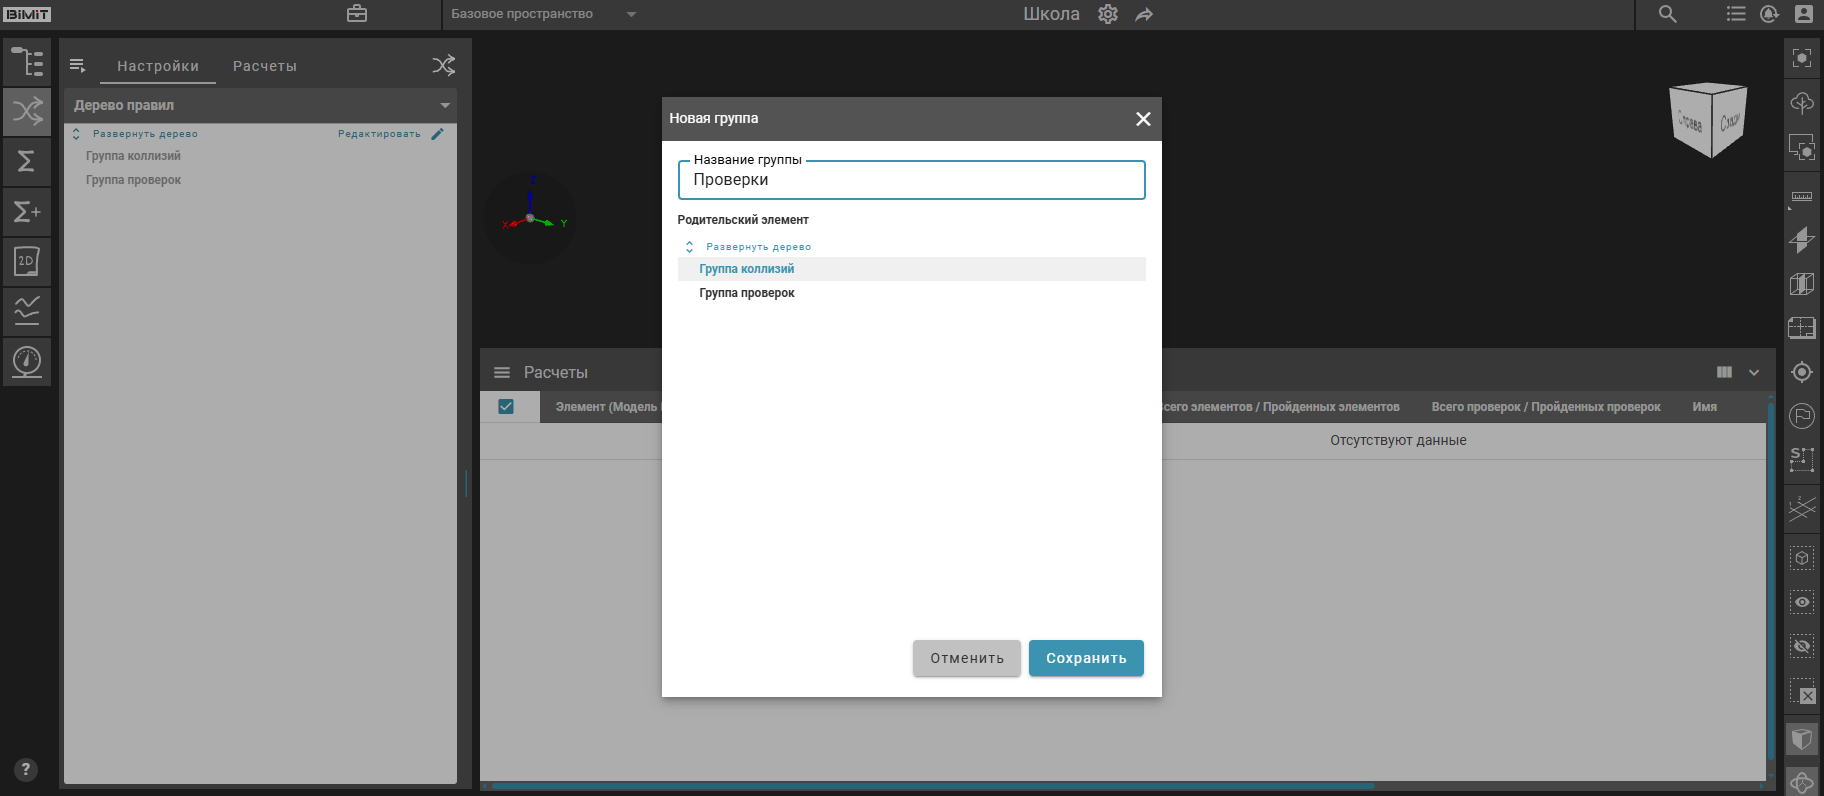Open the model tree structure panel icon
This screenshot has height=796, width=1824.
tap(27, 62)
